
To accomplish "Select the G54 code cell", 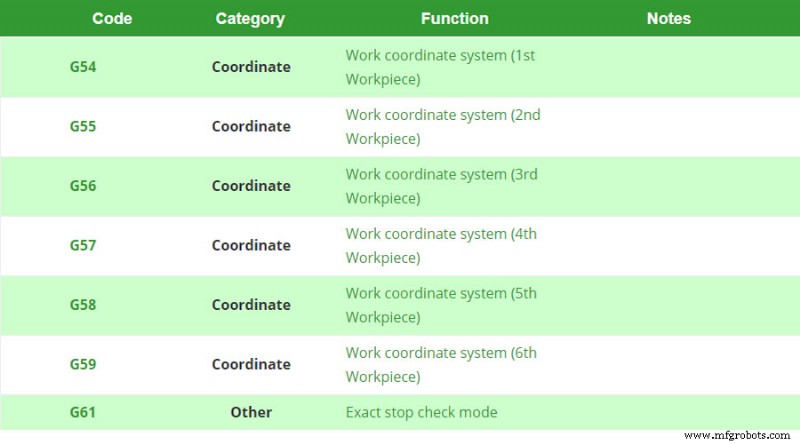I will coord(83,67).
